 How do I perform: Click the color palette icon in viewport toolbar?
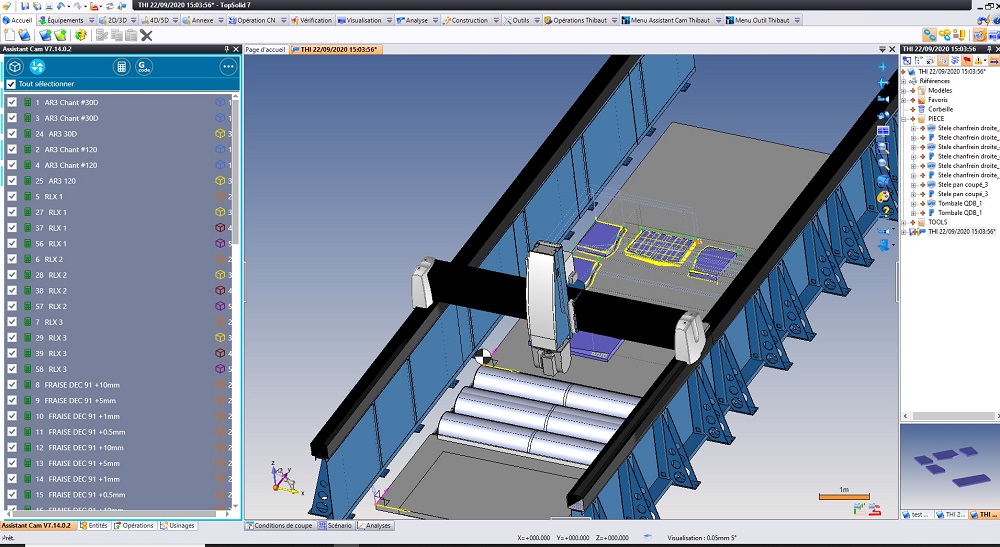pyautogui.click(x=883, y=196)
